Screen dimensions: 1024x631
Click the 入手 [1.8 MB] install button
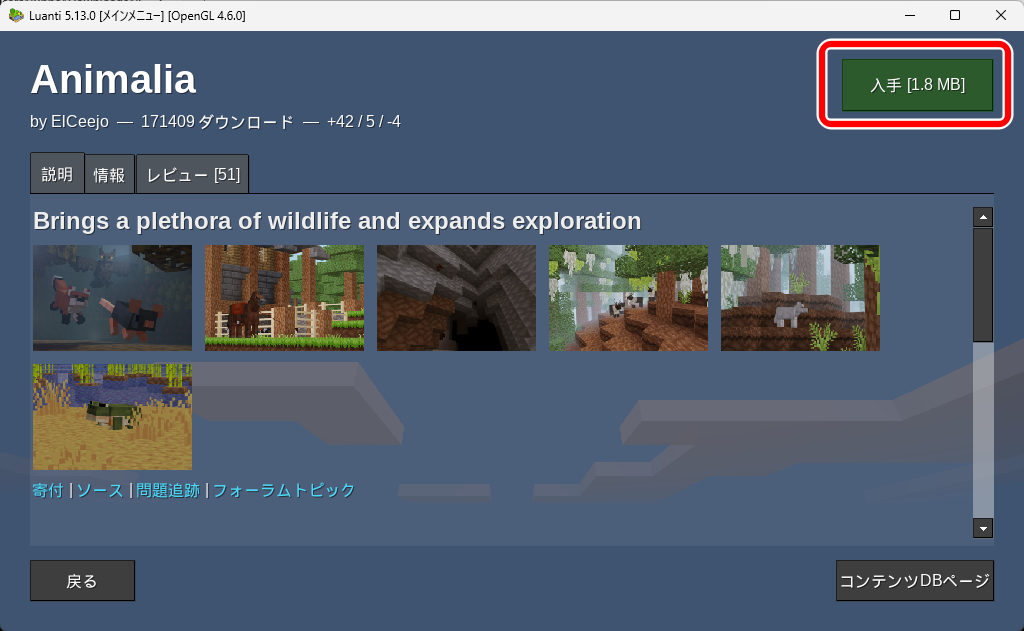click(917, 85)
